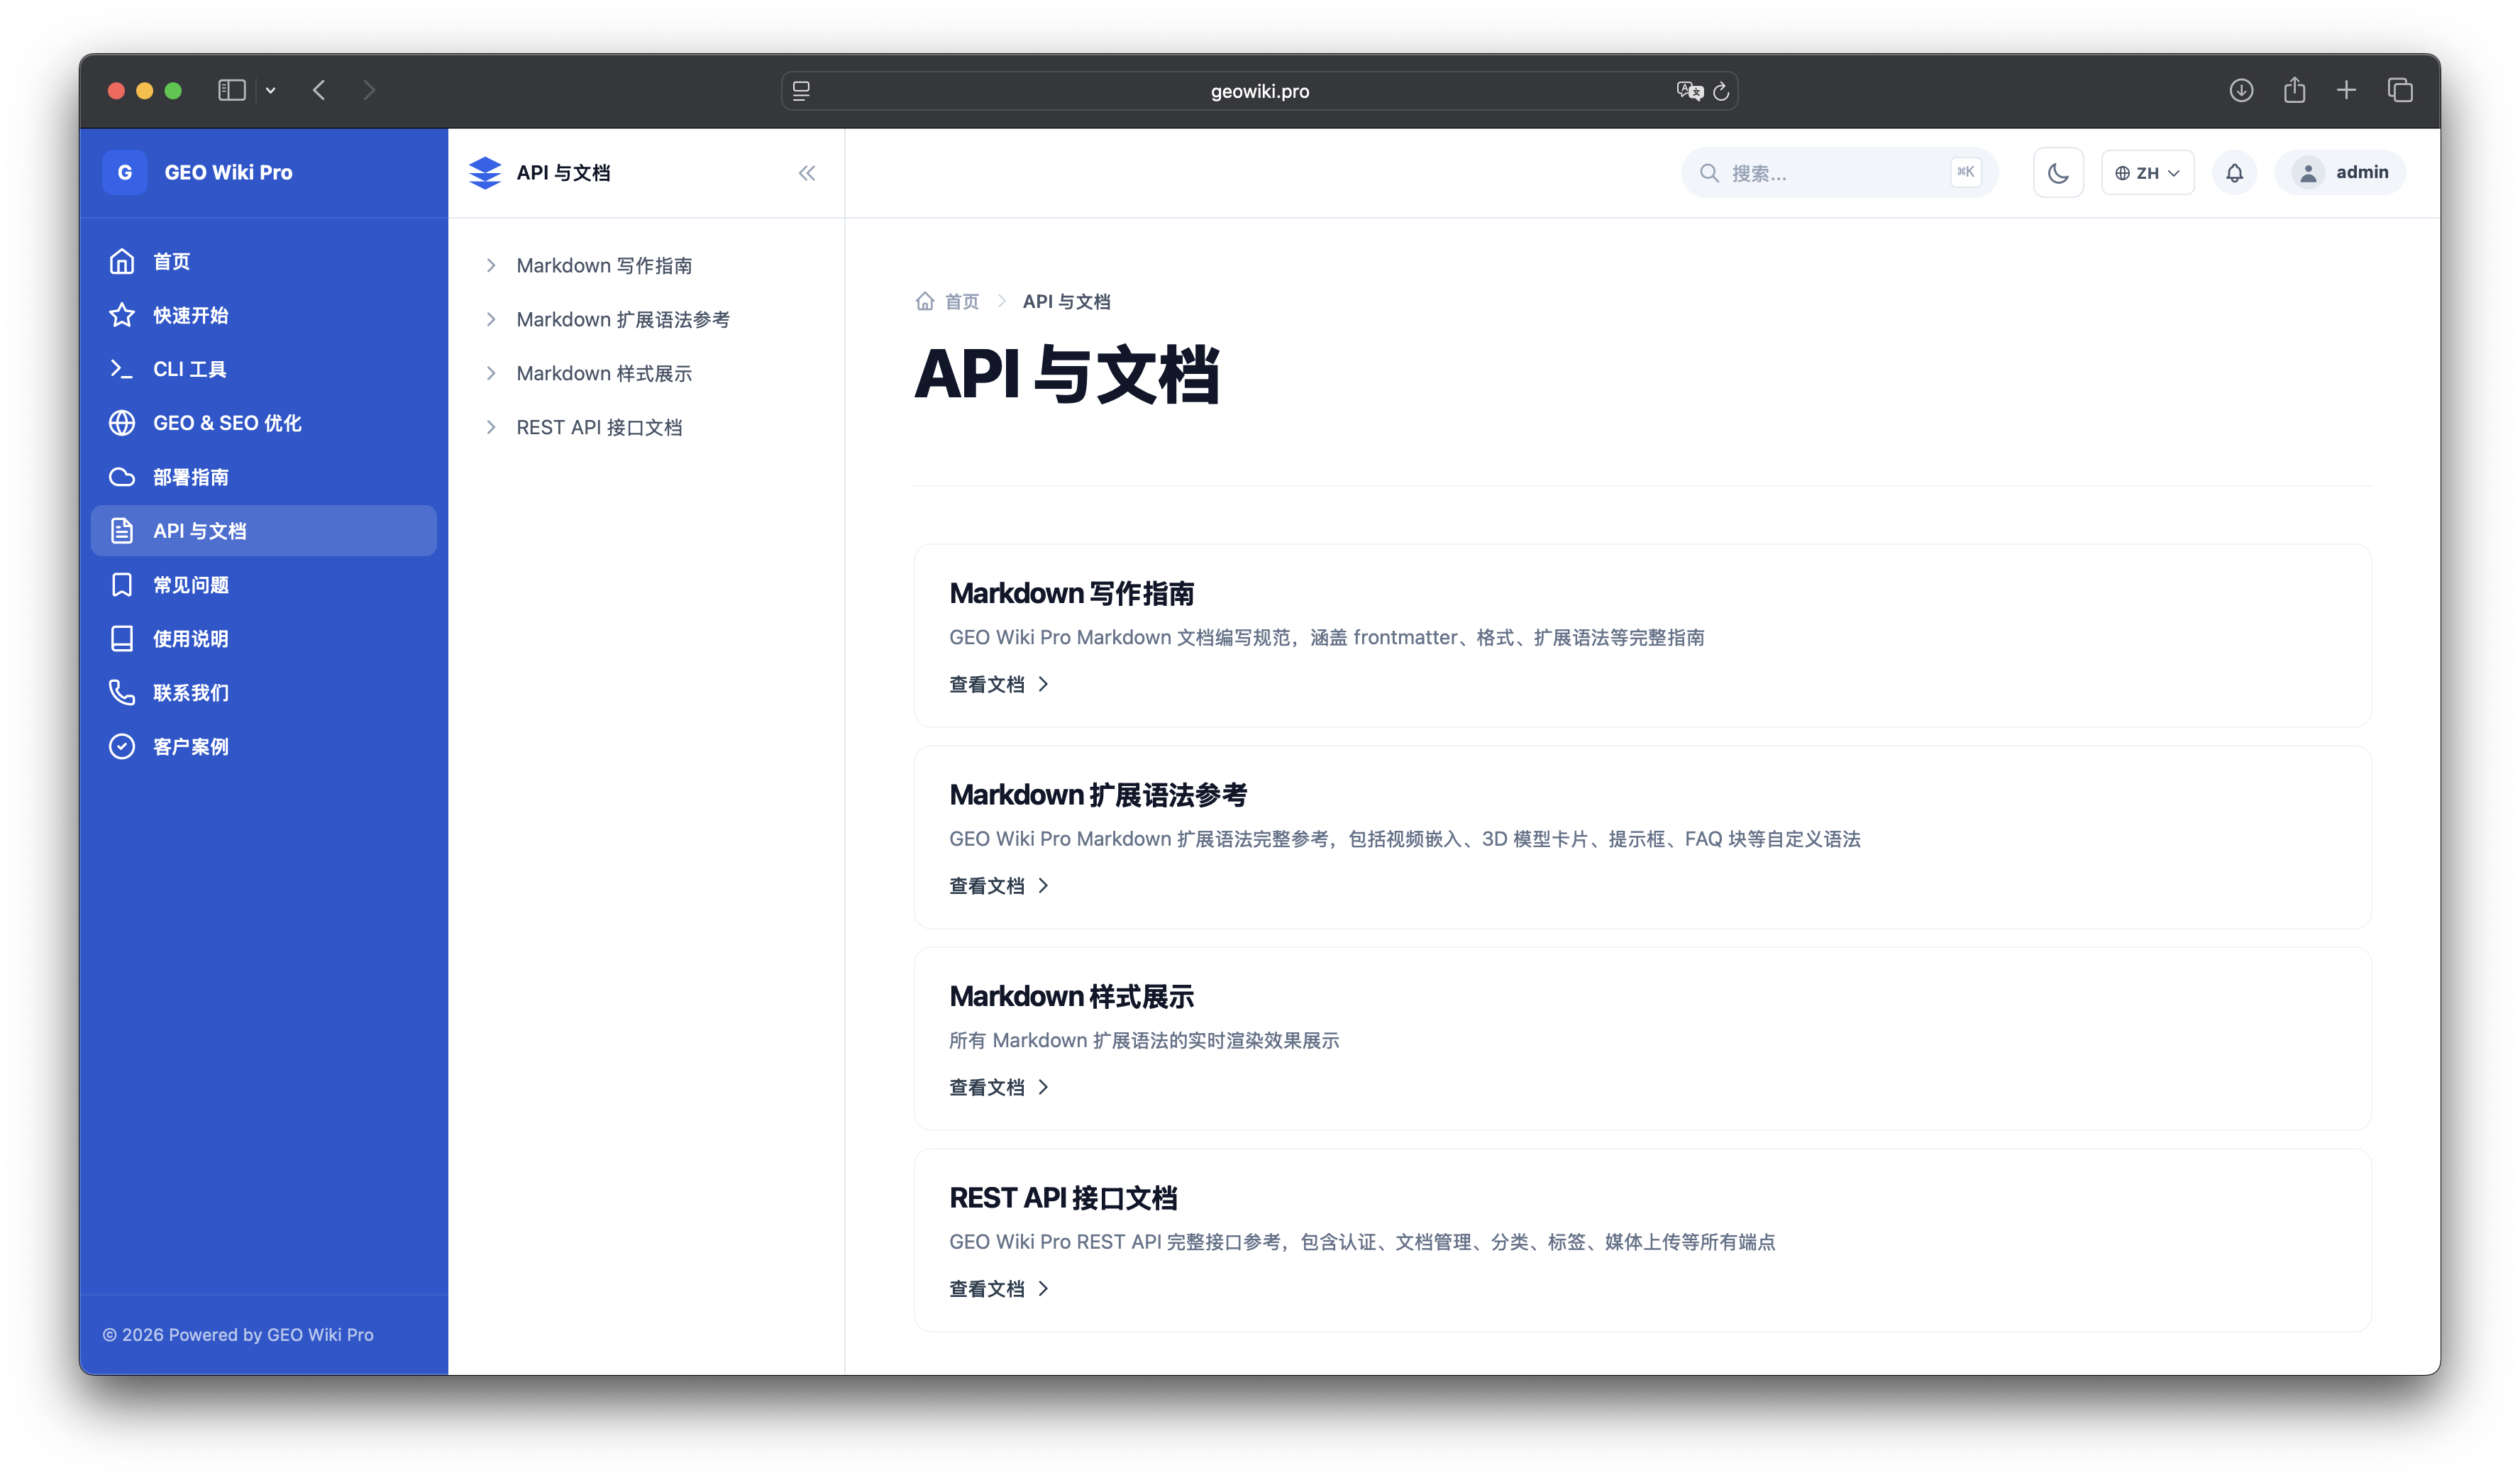Open Safari sidebar toggle icon
This screenshot has height=1480, width=2520.
(231, 90)
